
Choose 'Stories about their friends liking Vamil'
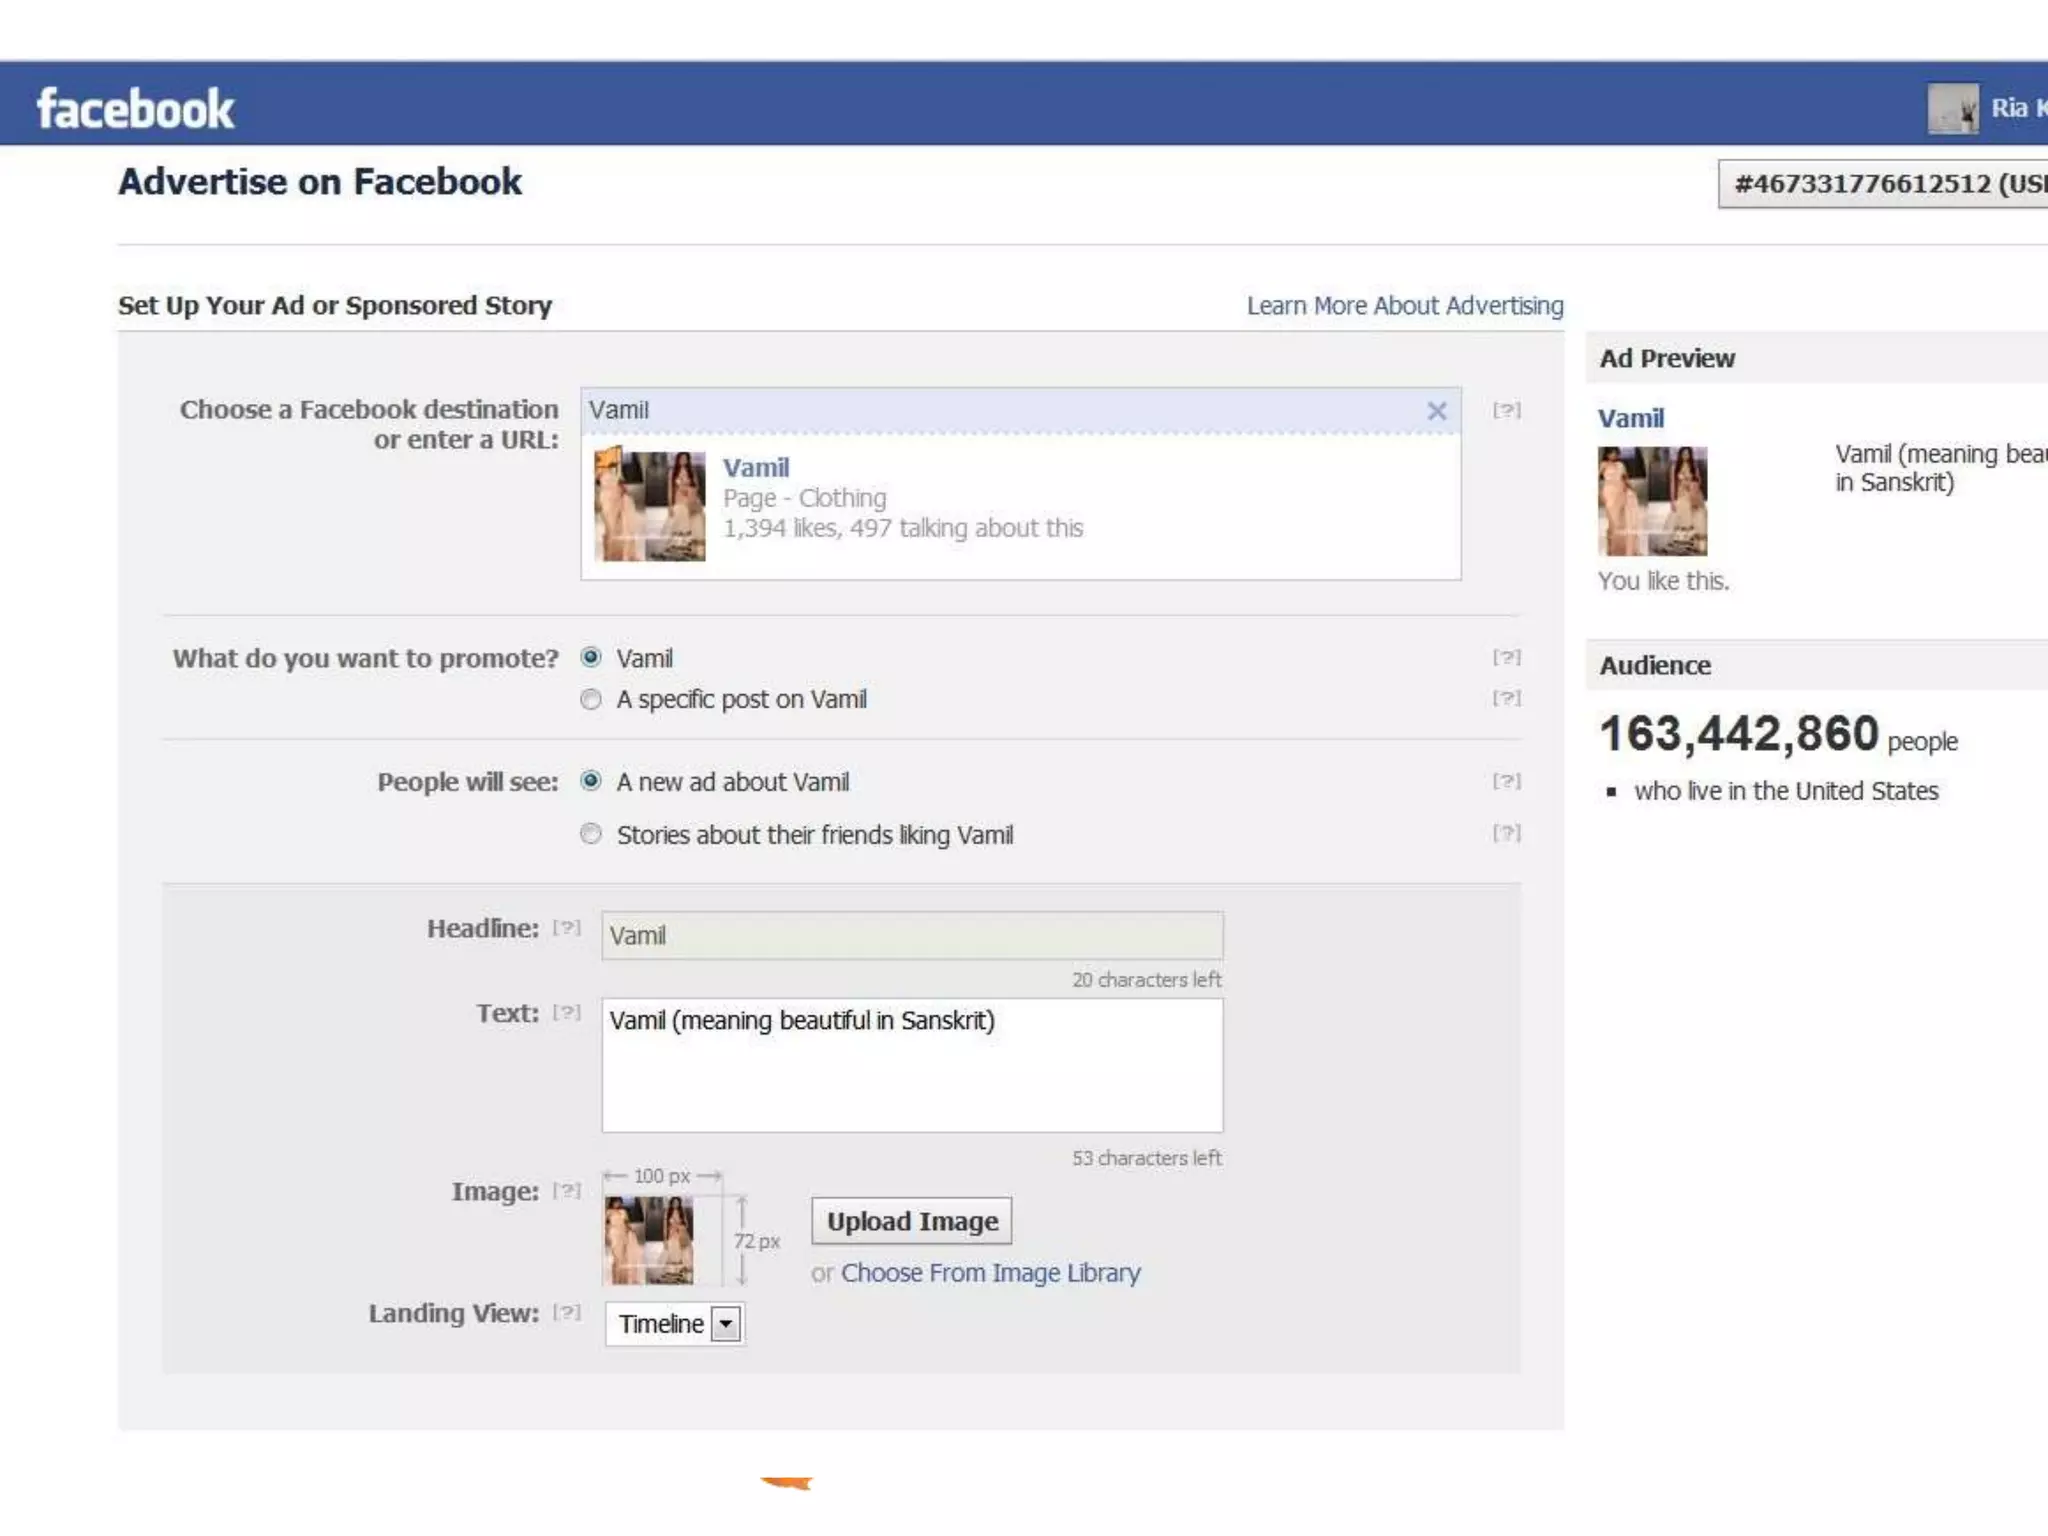click(x=591, y=834)
